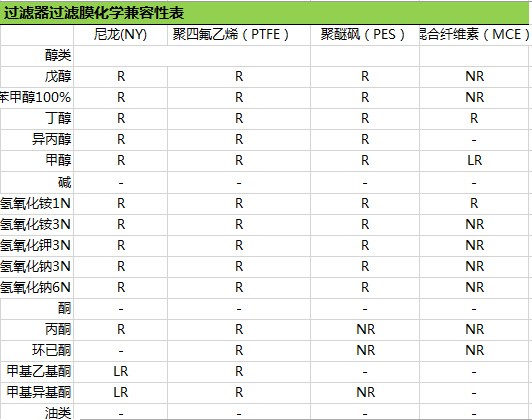Select R in 环已酮 row under PTFE
532x420 pixels.
coord(239,350)
